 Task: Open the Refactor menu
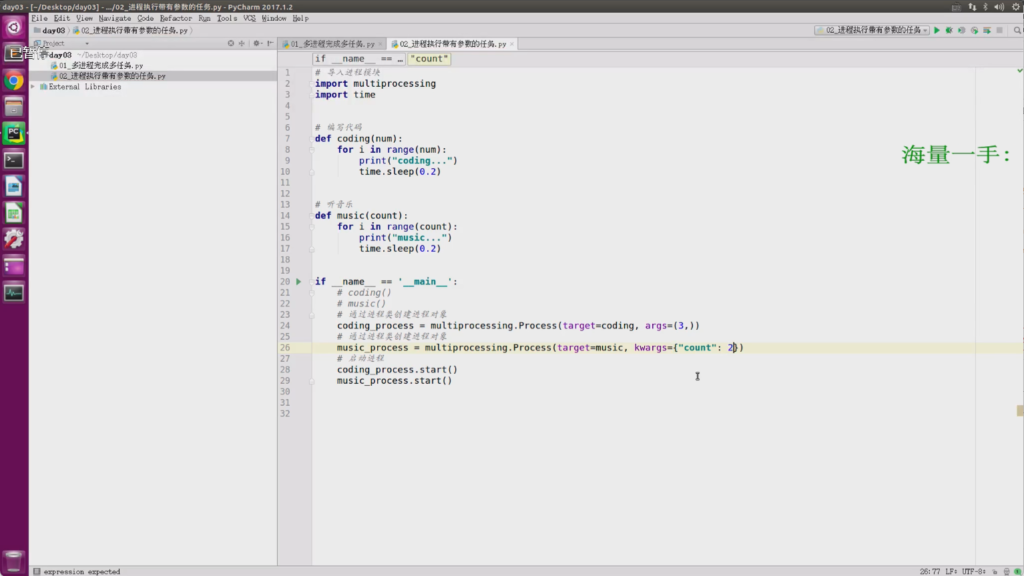point(175,18)
